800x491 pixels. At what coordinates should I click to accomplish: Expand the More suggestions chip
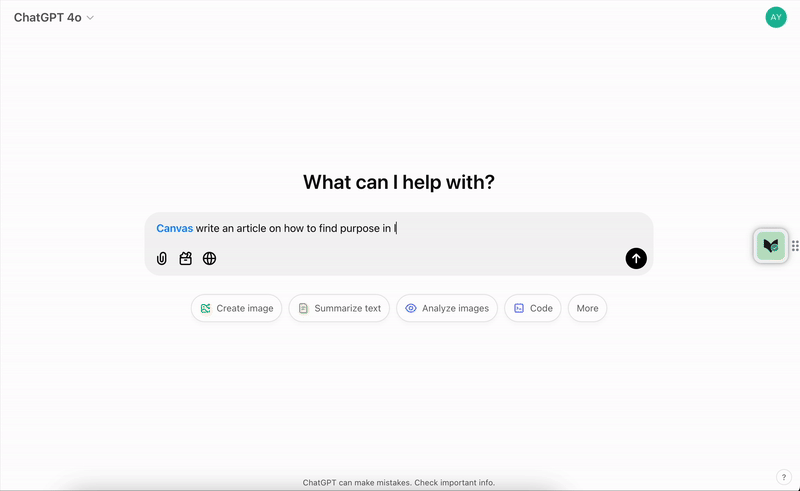coord(587,308)
